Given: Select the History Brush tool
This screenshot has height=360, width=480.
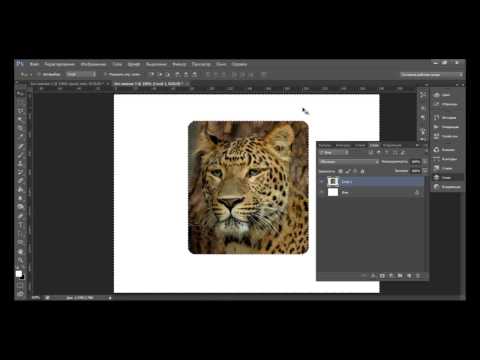Looking at the screenshot, I should pos(21,172).
